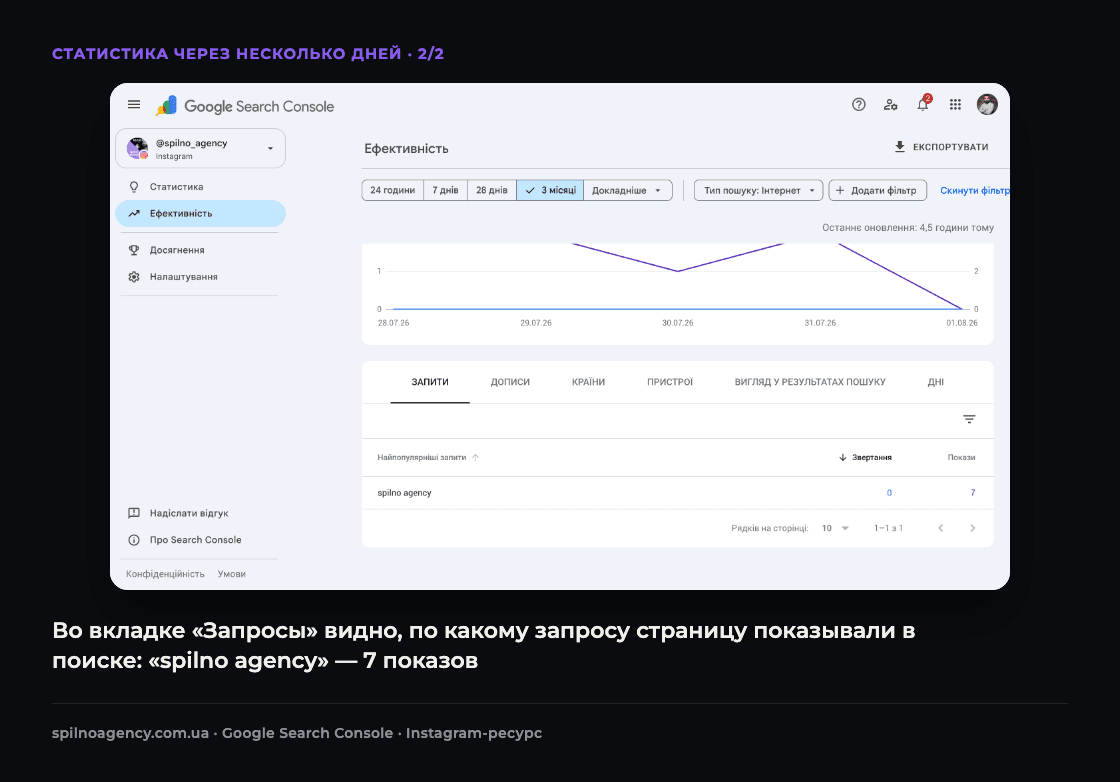
Task: Open the notifications bell
Action: [x=923, y=104]
